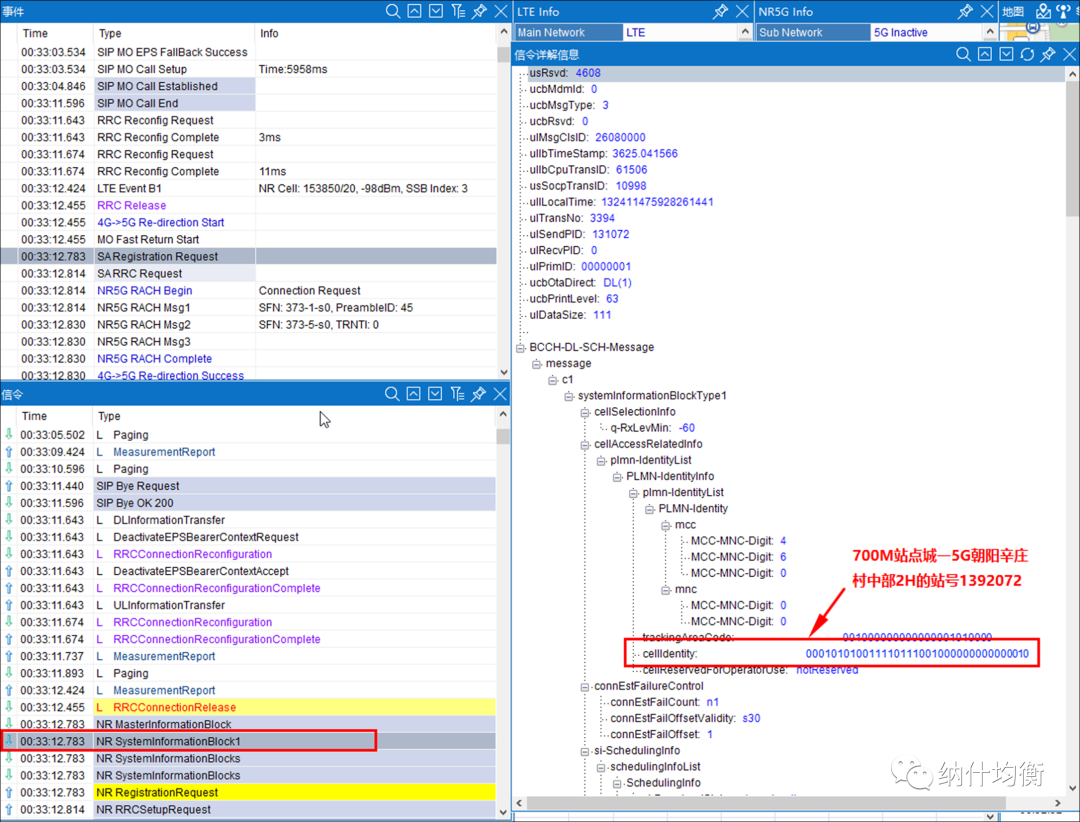Click the down-arrow box icon in 信令 panel
Viewport: 1080px width, 822px height.
pyautogui.click(x=435, y=394)
